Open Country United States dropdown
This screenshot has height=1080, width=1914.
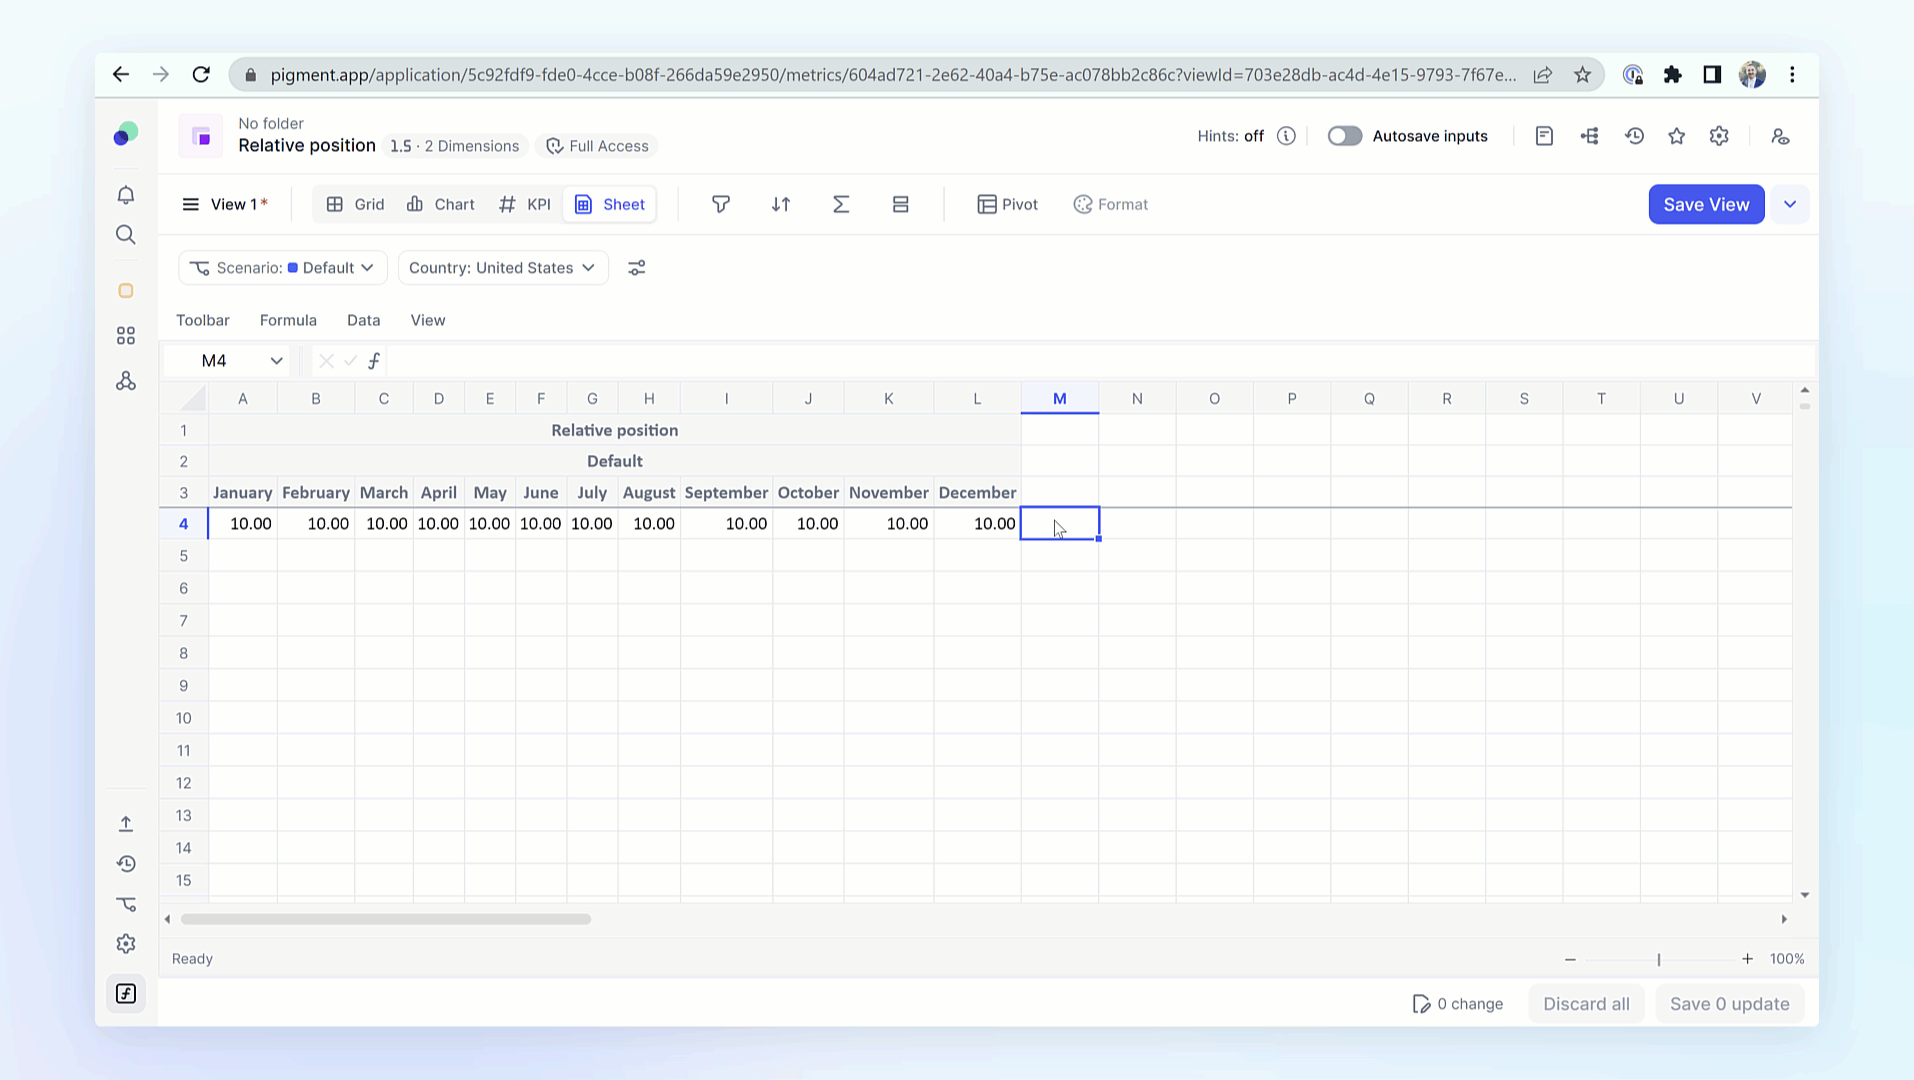503,268
